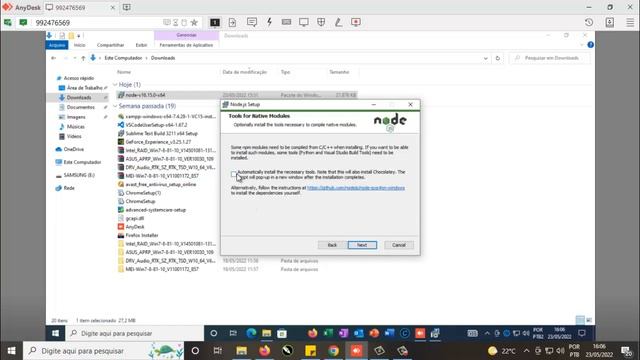Enable automatic install of necessary tools checkbox
The width and height of the screenshot is (640, 360).
(233, 174)
